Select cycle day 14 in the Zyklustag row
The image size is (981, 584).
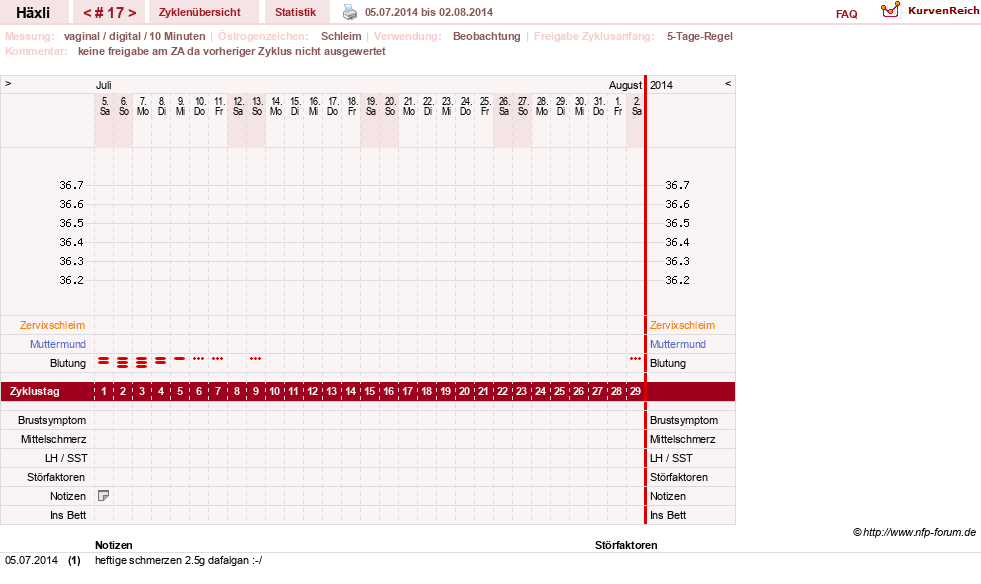point(350,391)
